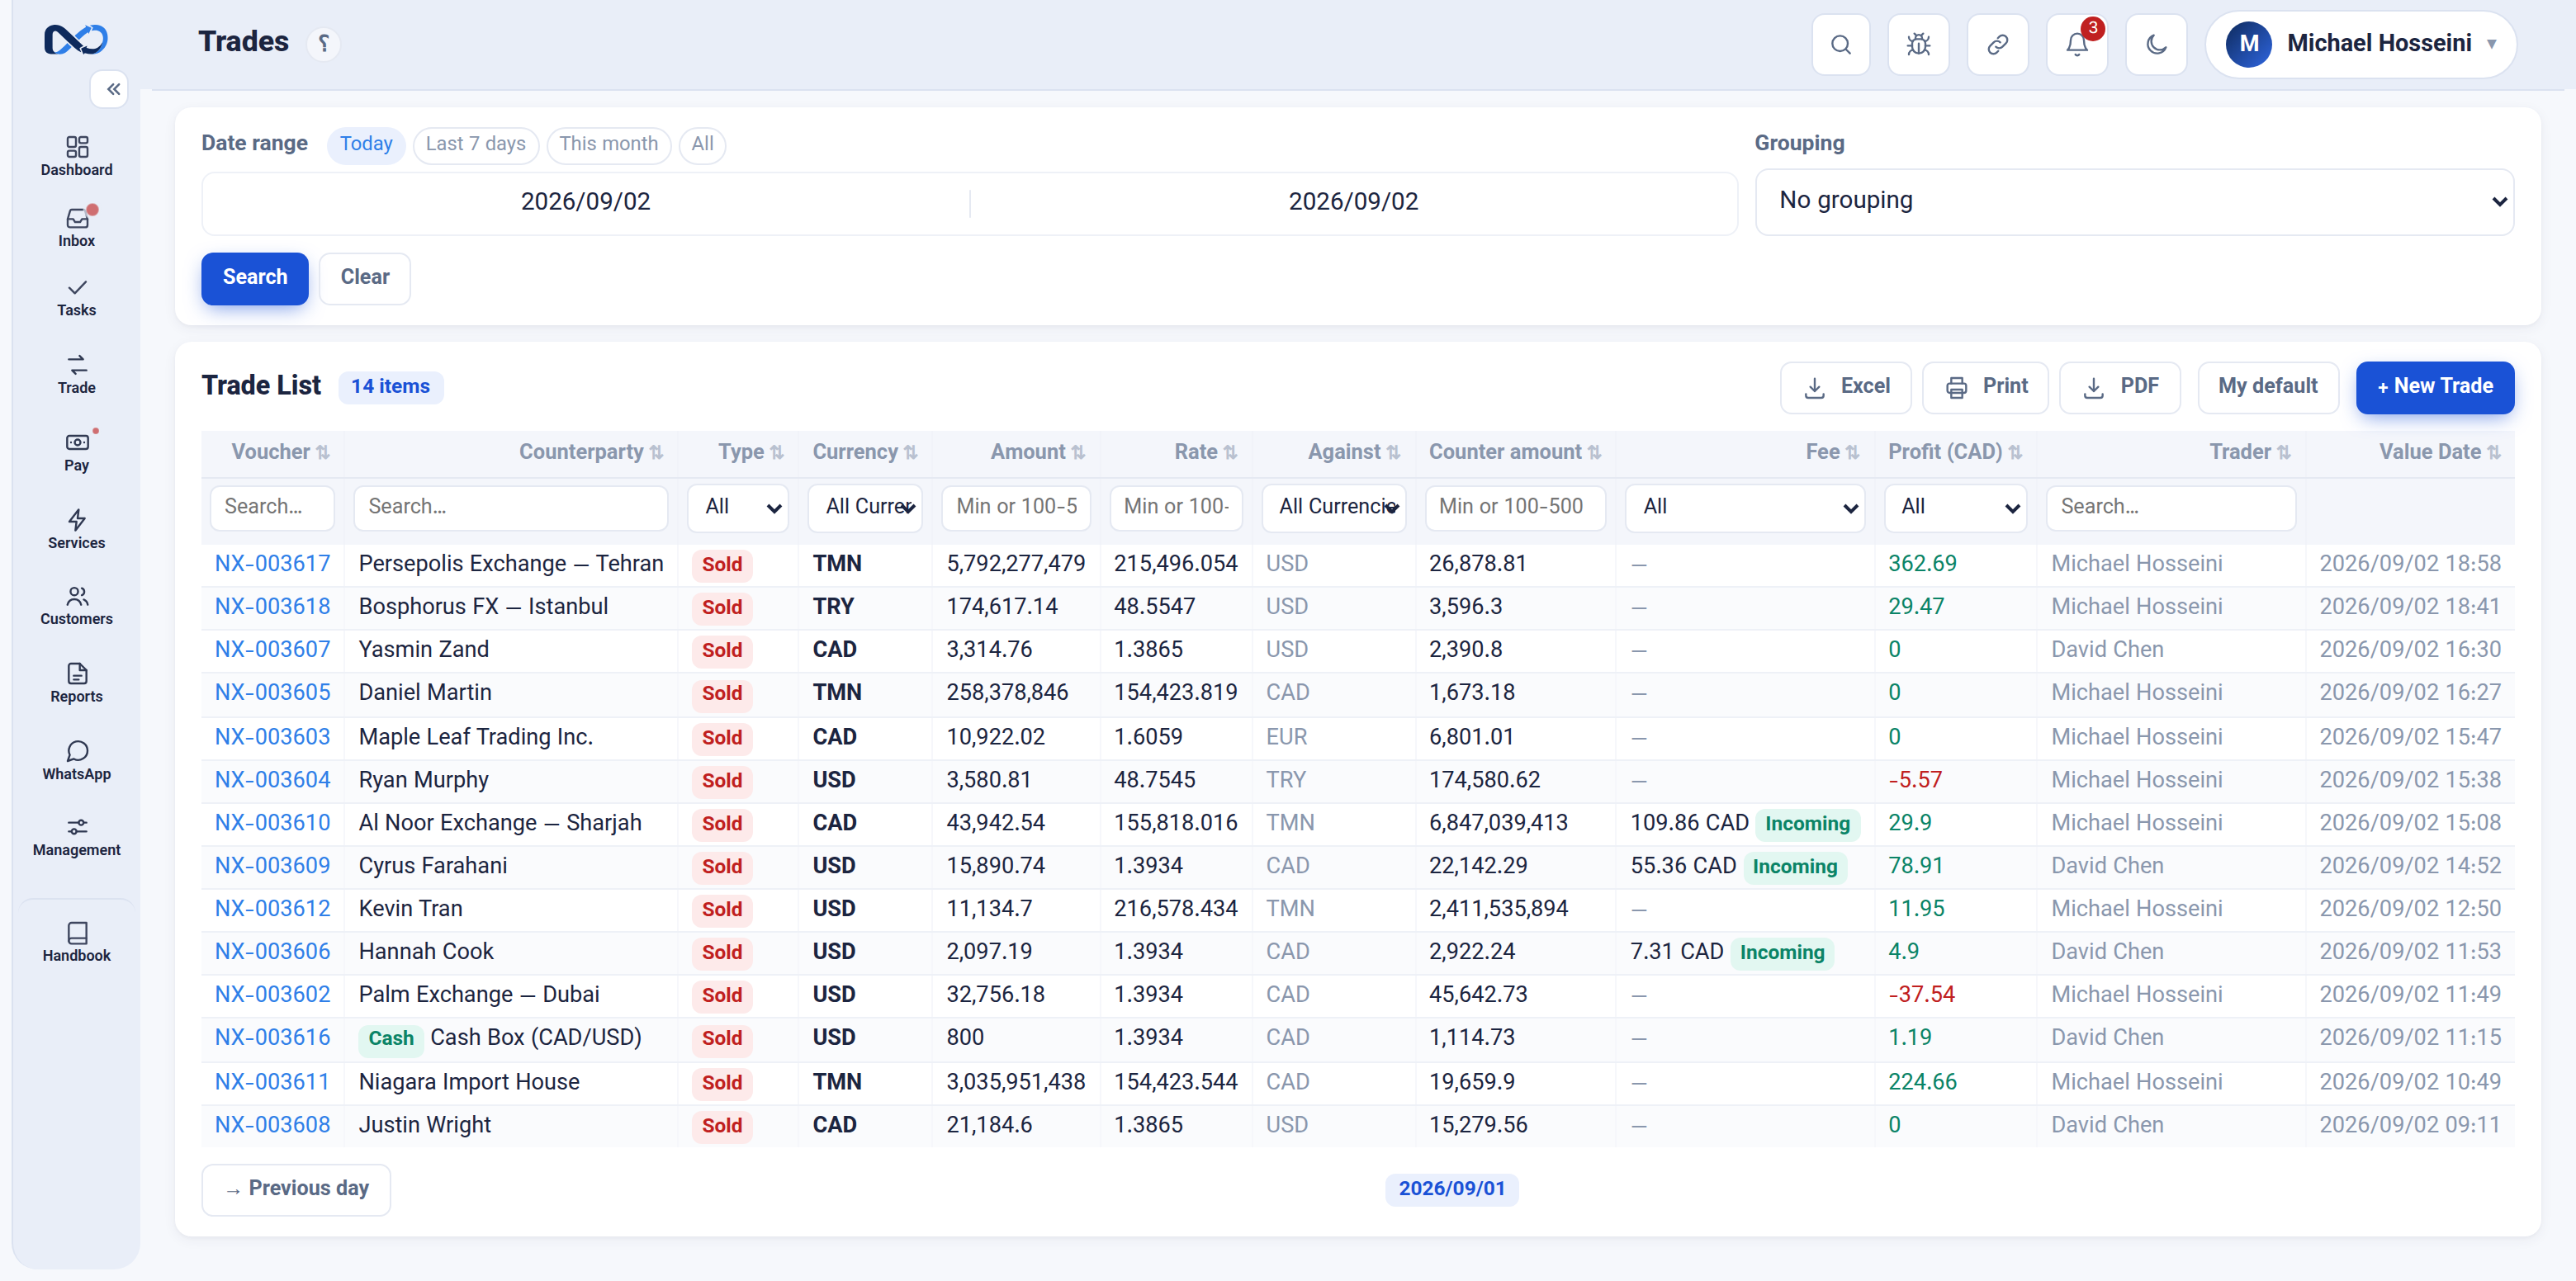Screen dimensions: 2576x1281
Task: Open Management in the sidebar
Action: (76, 837)
